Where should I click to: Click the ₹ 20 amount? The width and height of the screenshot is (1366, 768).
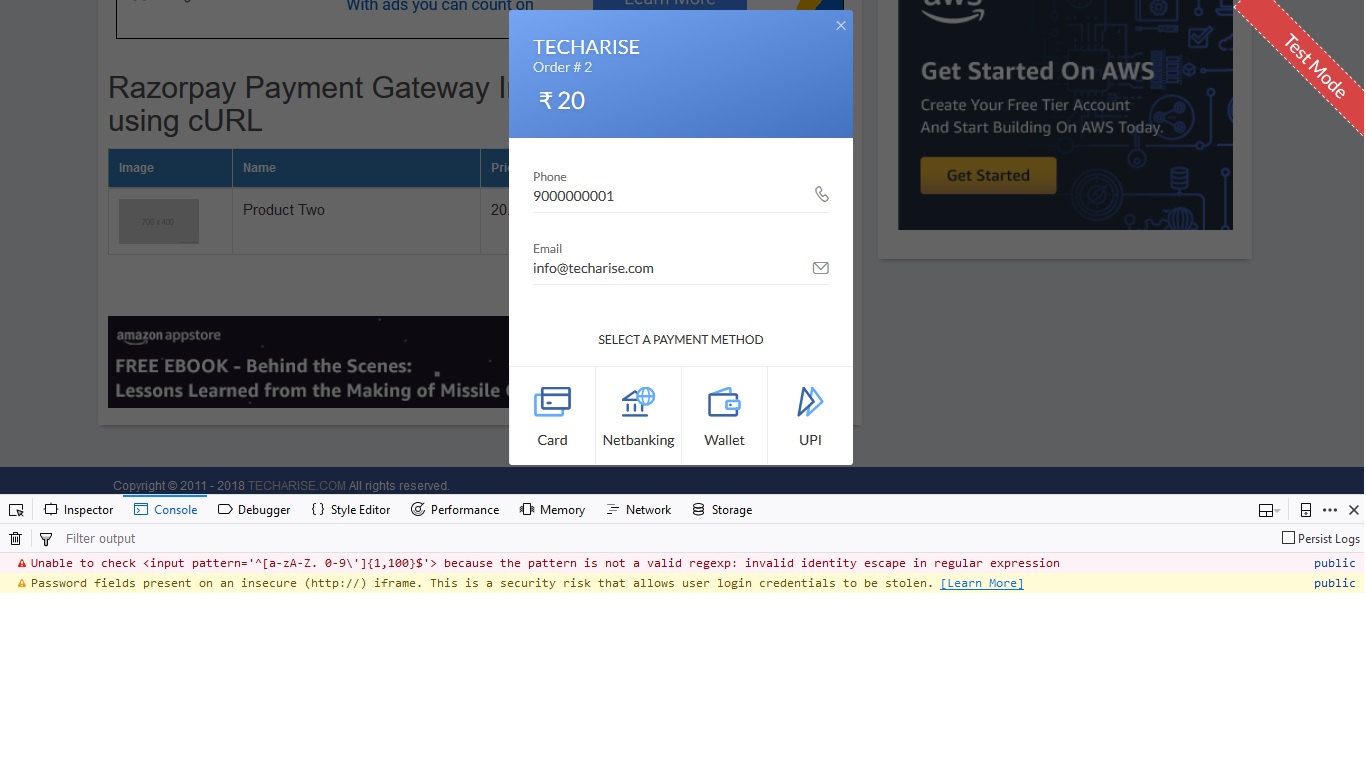(562, 101)
